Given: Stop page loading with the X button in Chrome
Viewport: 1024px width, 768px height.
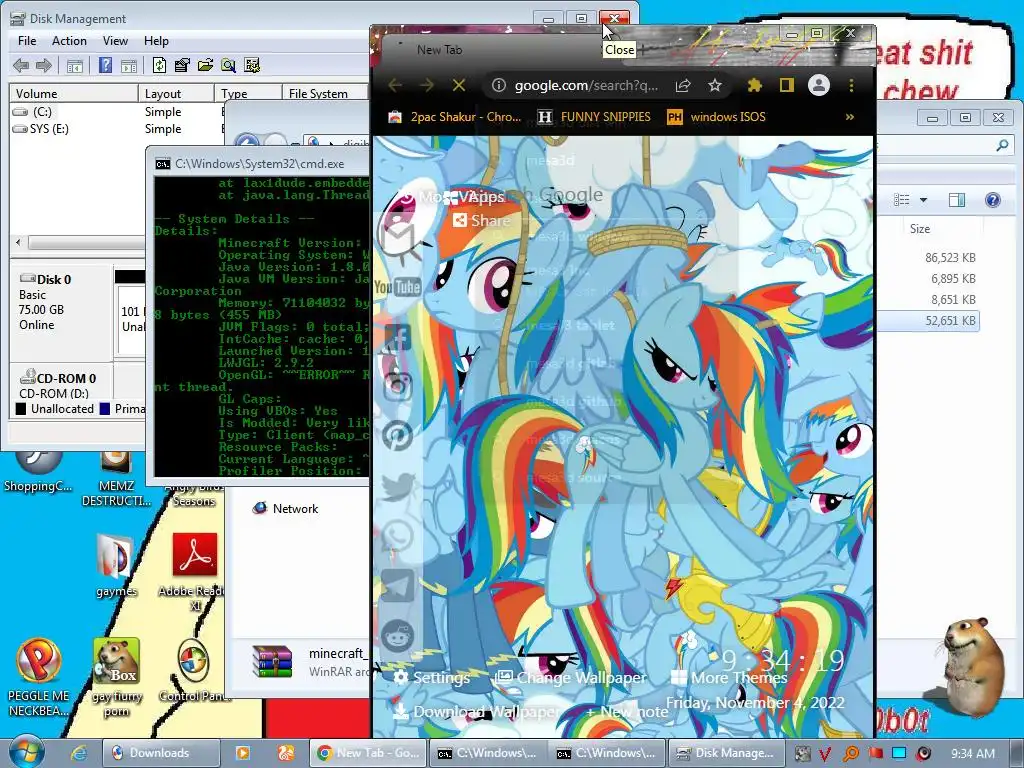Looking at the screenshot, I should point(459,85).
